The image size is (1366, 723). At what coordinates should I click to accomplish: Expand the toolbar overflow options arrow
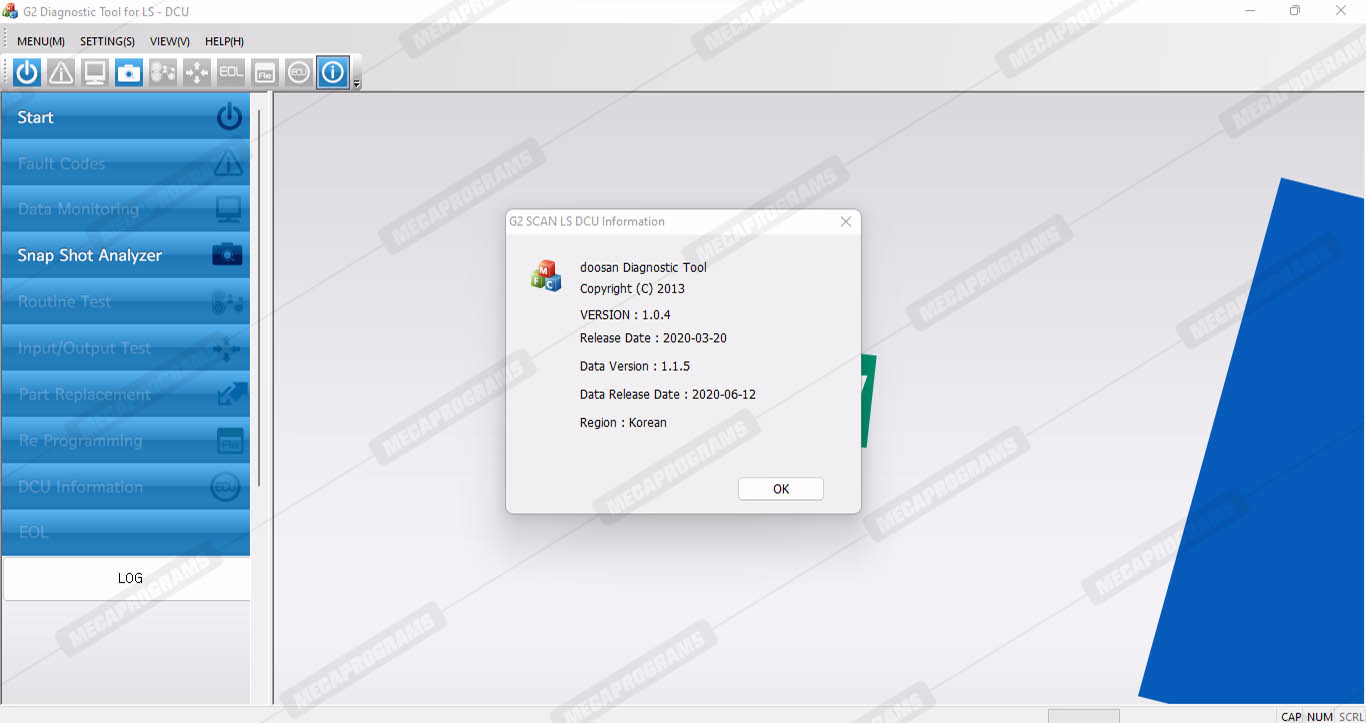pos(357,84)
